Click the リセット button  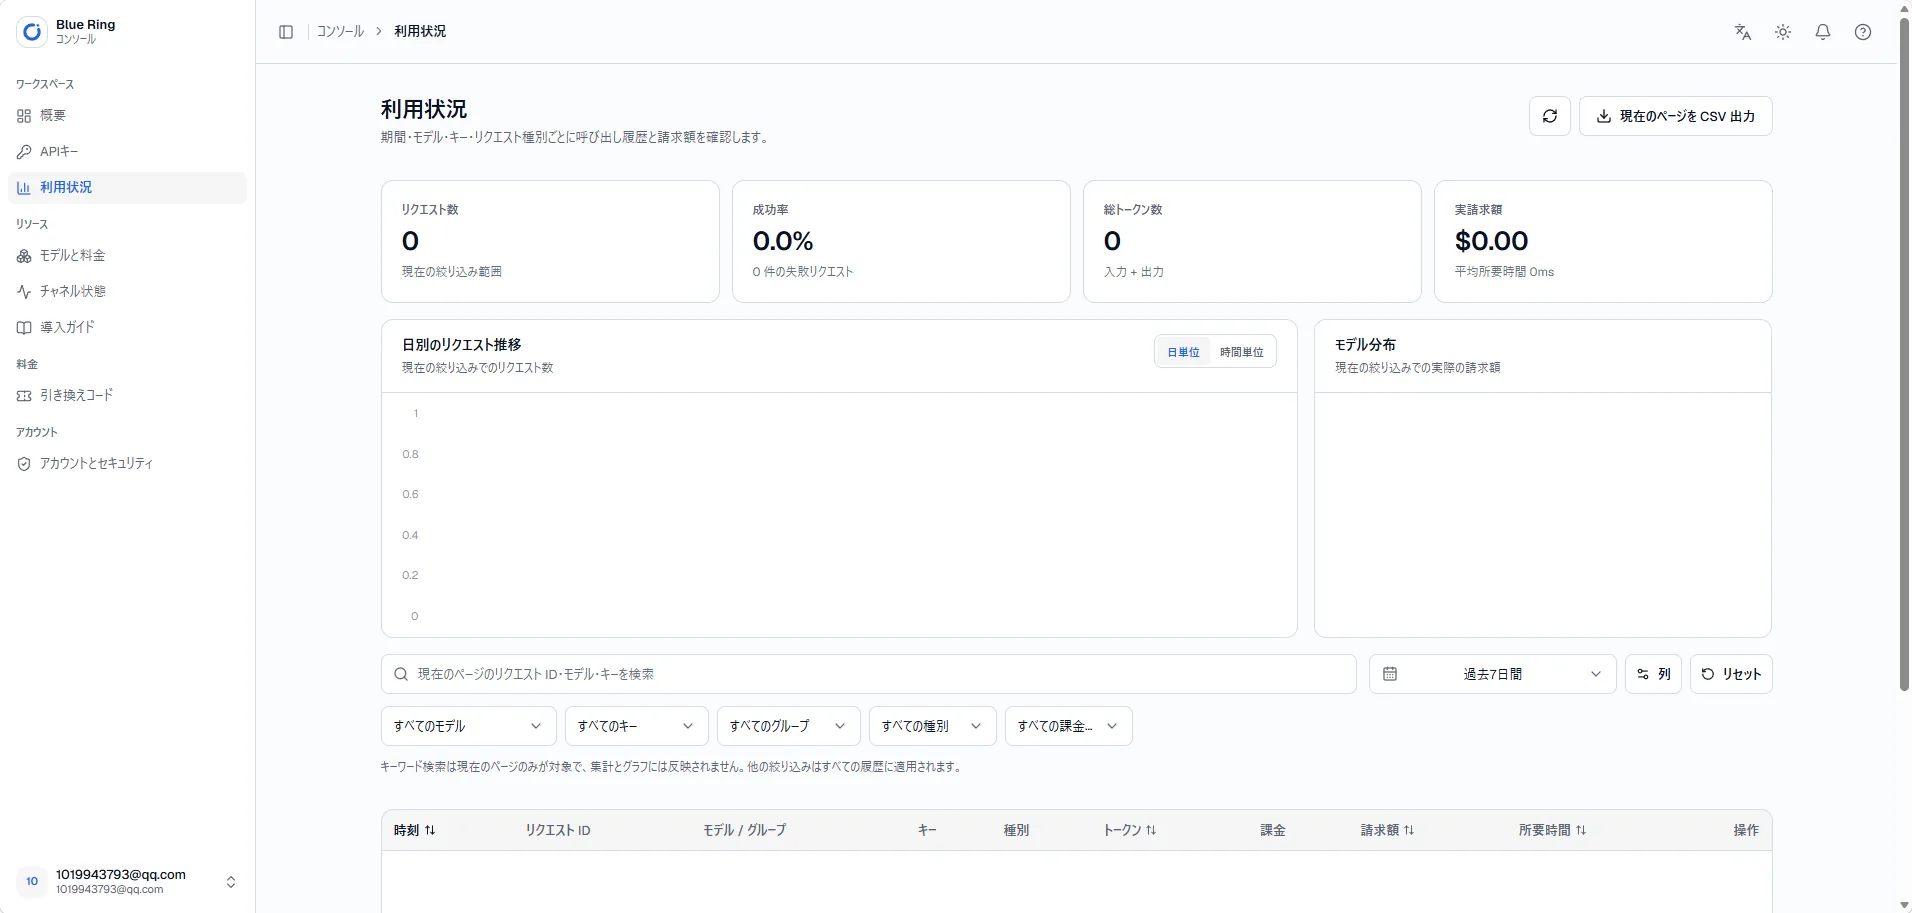pyautogui.click(x=1731, y=674)
